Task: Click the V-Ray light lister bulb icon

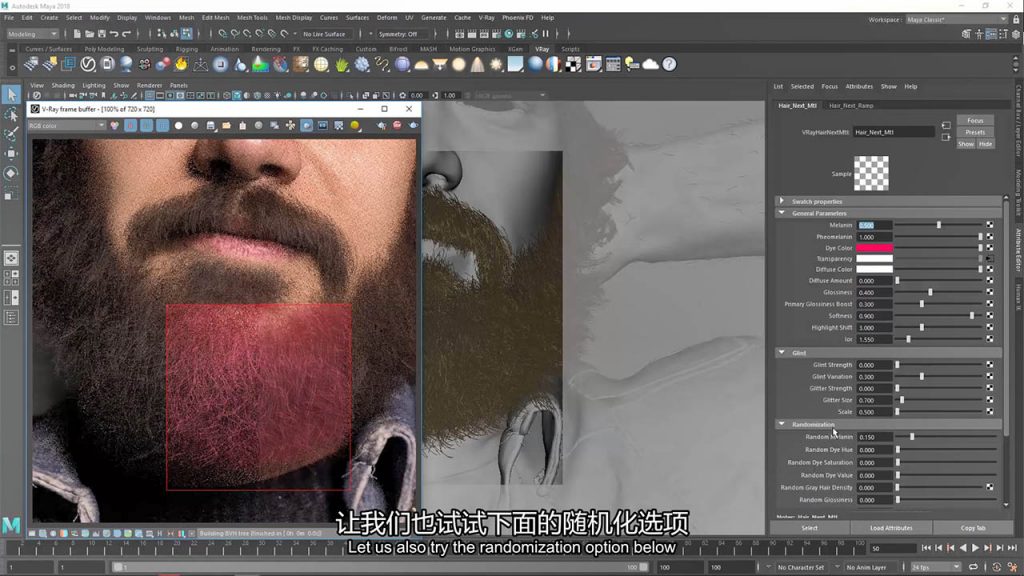Action: point(632,64)
